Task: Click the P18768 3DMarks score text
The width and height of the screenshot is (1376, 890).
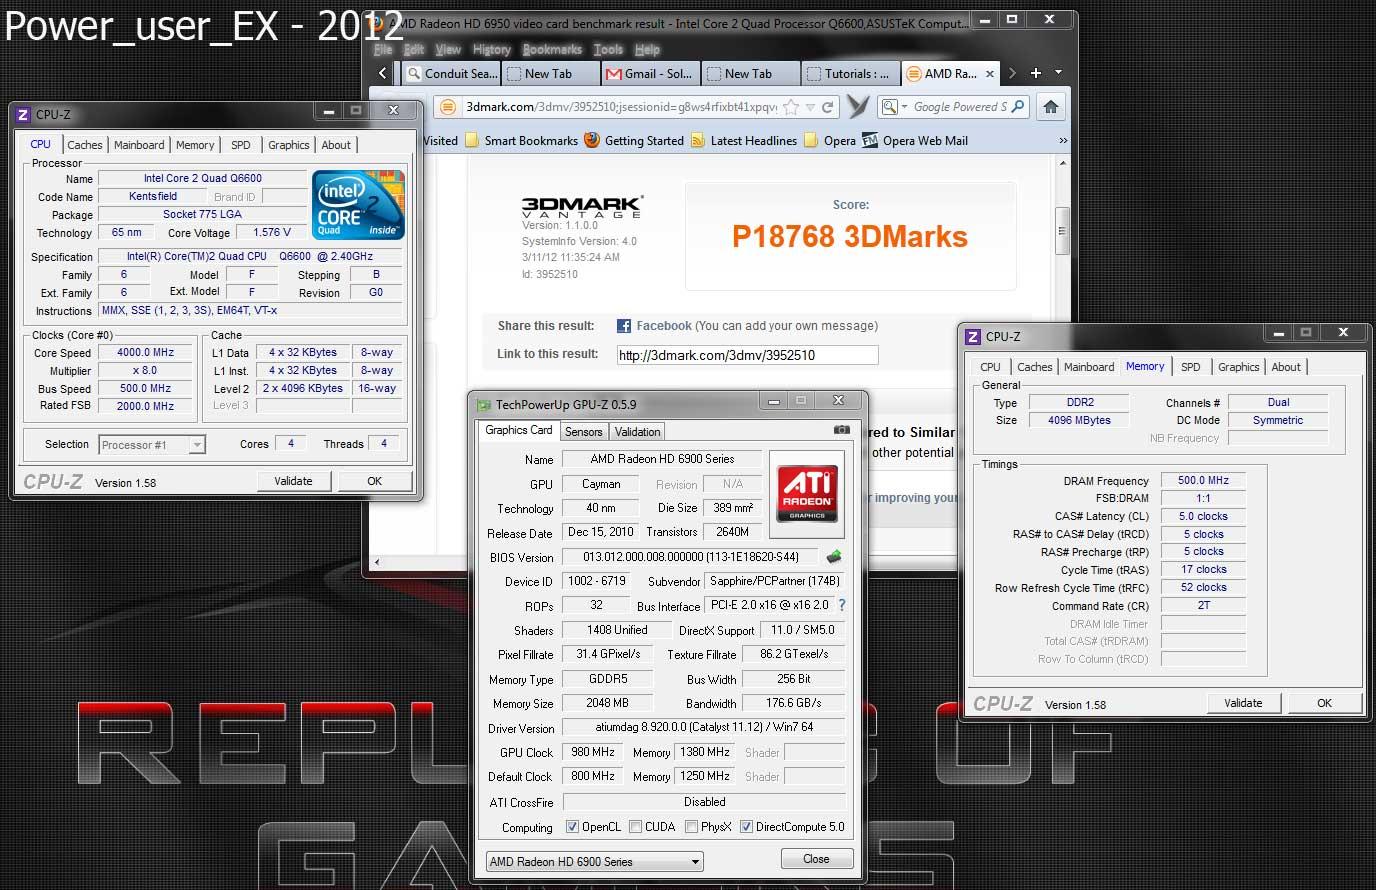Action: click(x=850, y=237)
